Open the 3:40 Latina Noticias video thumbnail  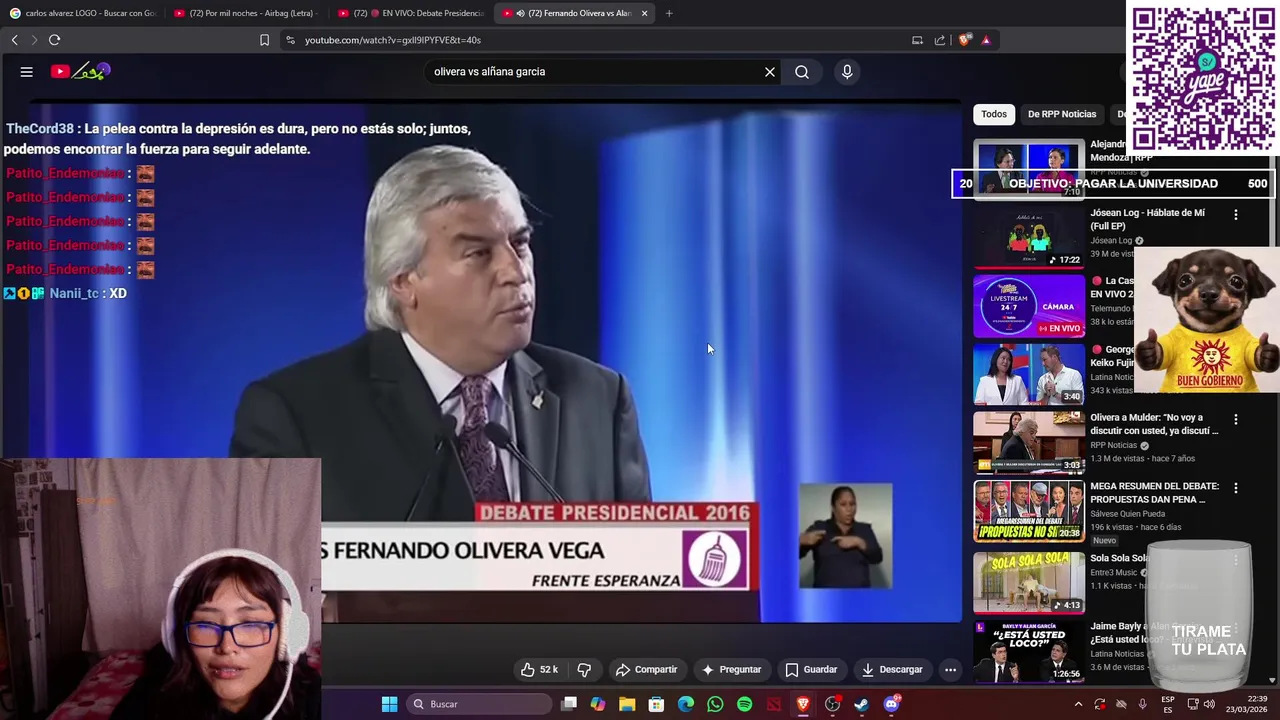[x=1029, y=374]
